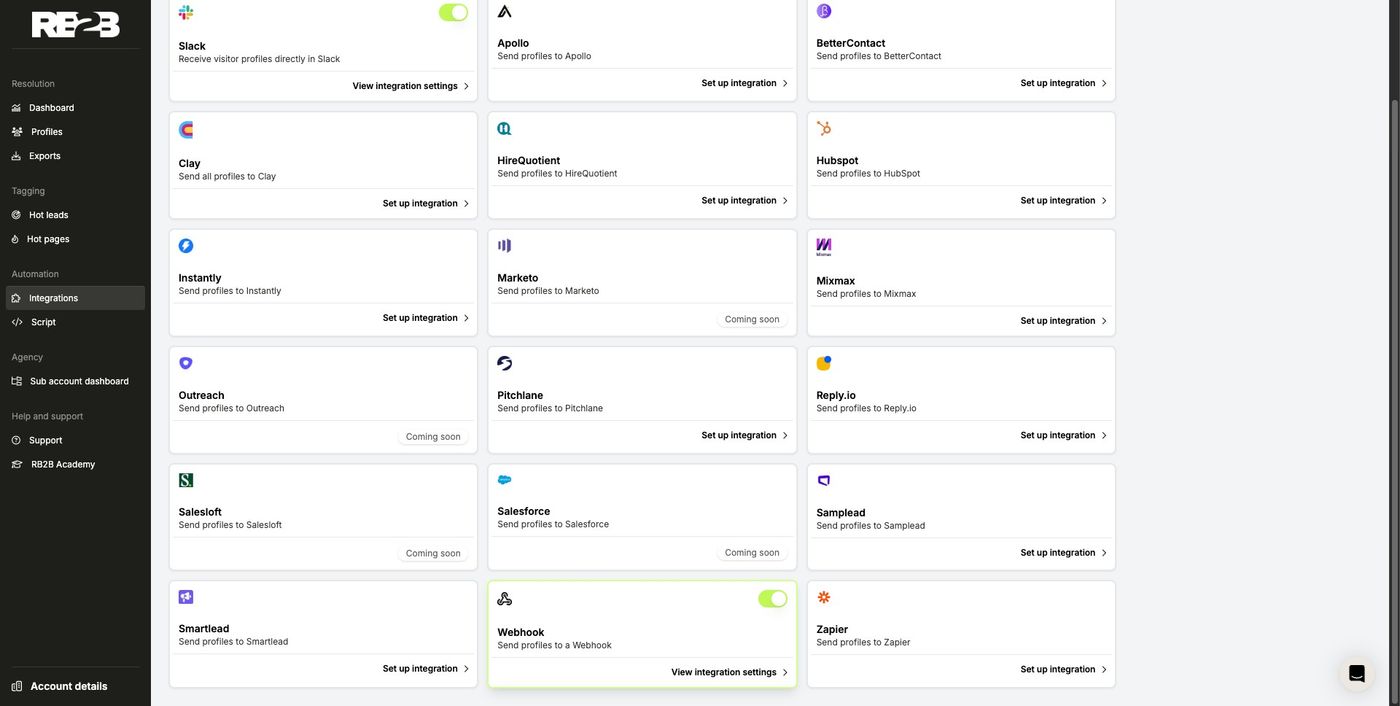
Task: Click the Marketo logo icon
Action: pyautogui.click(x=505, y=246)
